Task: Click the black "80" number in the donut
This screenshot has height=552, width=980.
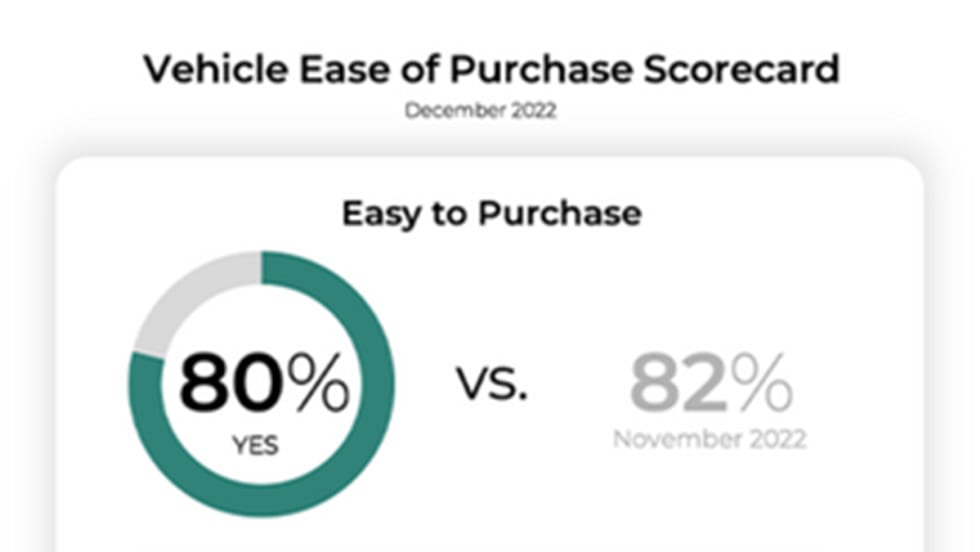Action: pyautogui.click(x=229, y=383)
